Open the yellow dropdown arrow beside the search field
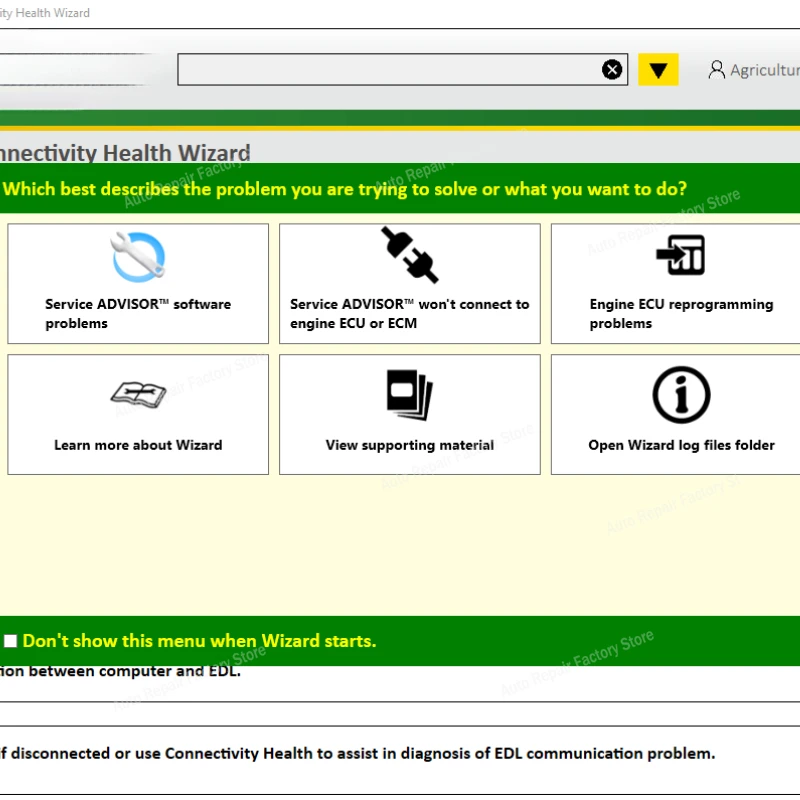The width and height of the screenshot is (800, 800). [x=658, y=69]
